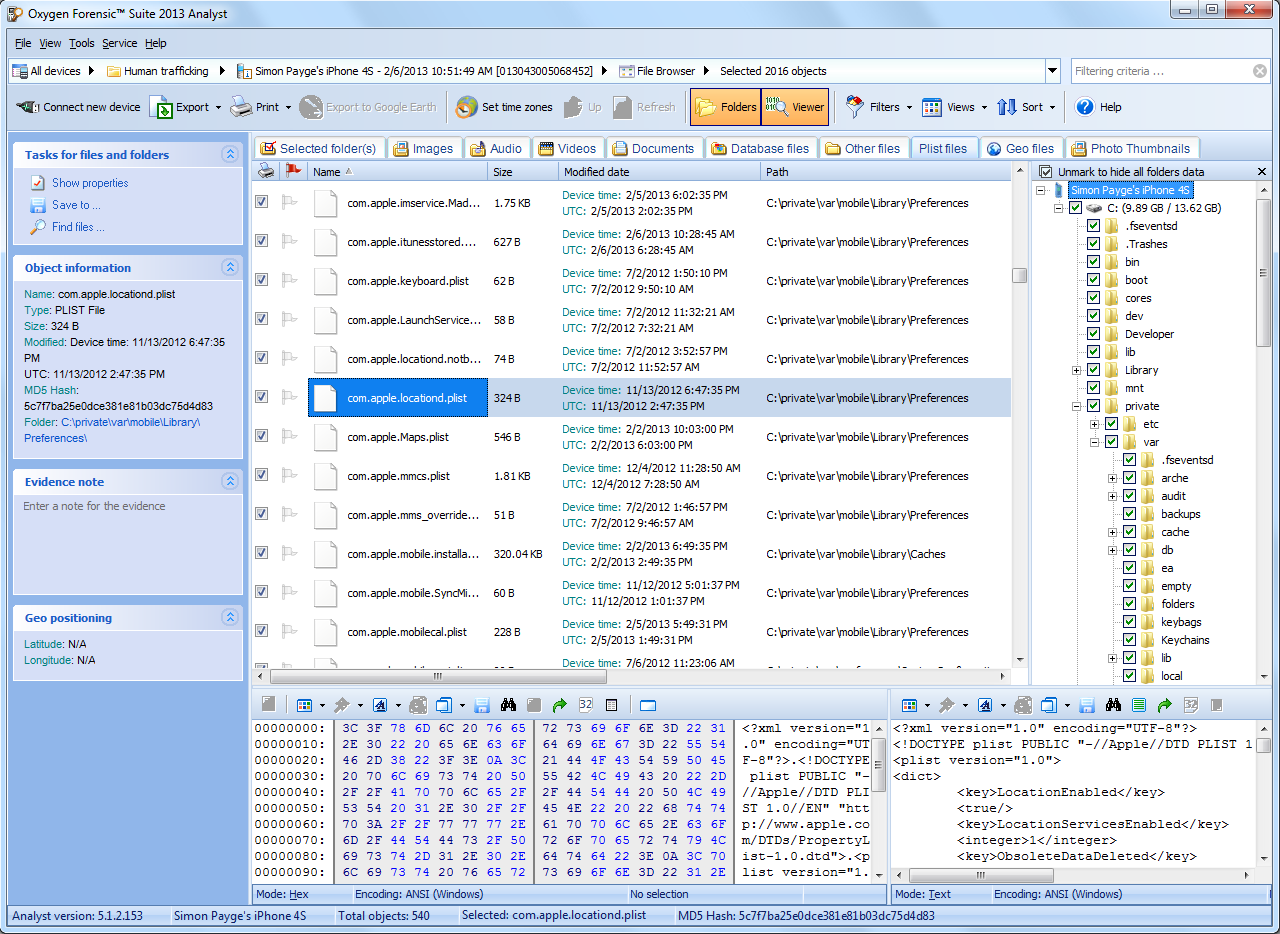This screenshot has width=1280, height=934.
Task: Click the green arrow icon in text viewer toolbar
Action: click(1165, 705)
